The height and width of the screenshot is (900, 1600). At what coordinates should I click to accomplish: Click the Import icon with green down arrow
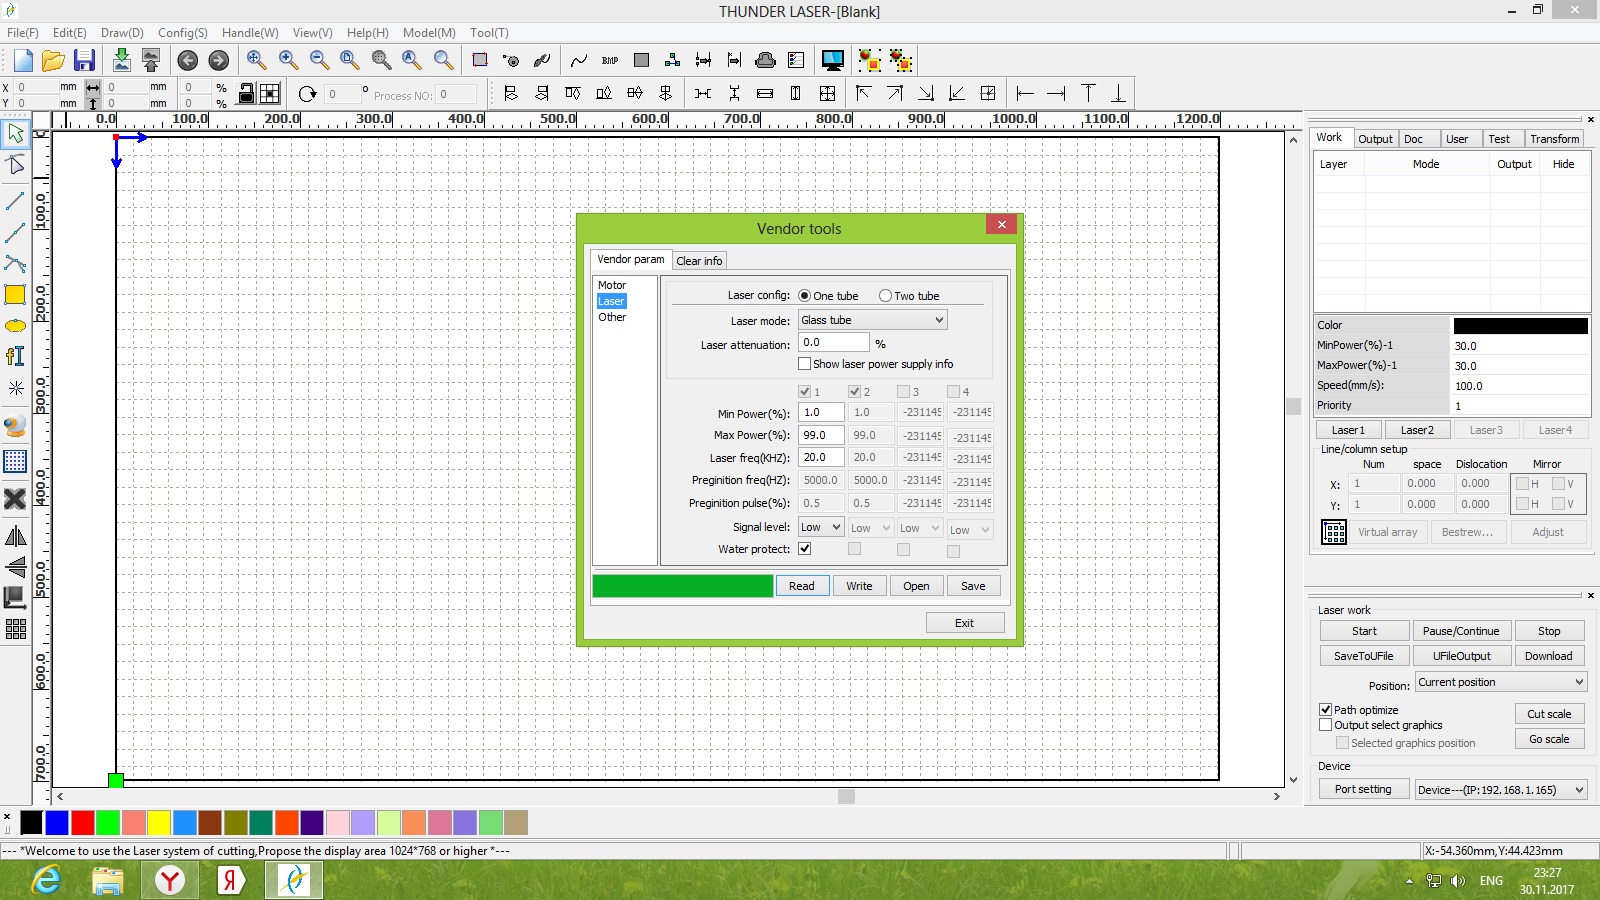(122, 60)
